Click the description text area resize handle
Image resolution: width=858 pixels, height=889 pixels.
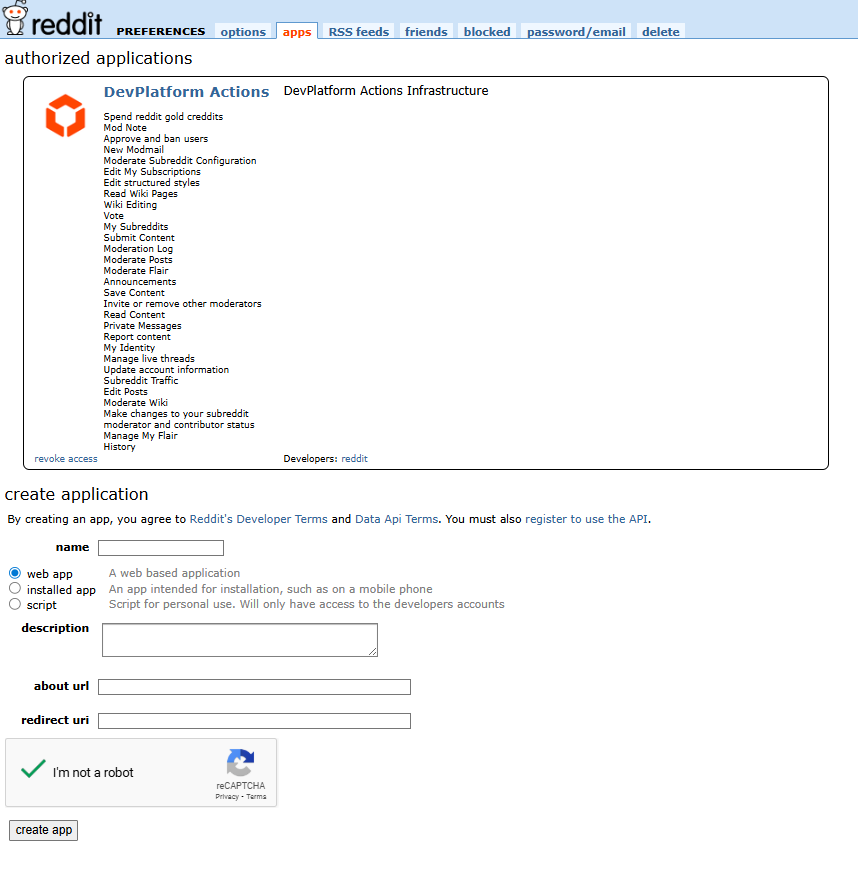373,651
